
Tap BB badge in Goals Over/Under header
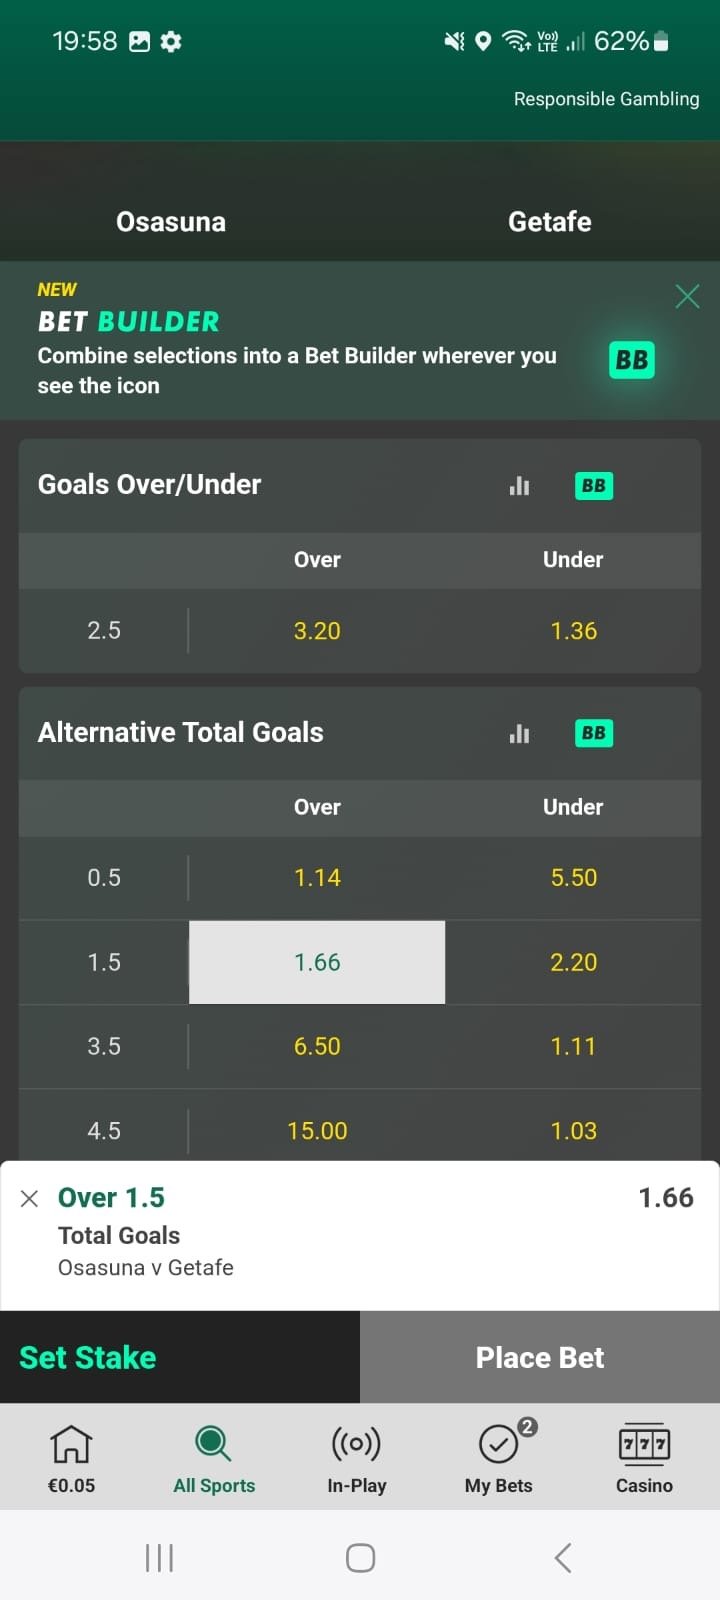pyautogui.click(x=593, y=486)
